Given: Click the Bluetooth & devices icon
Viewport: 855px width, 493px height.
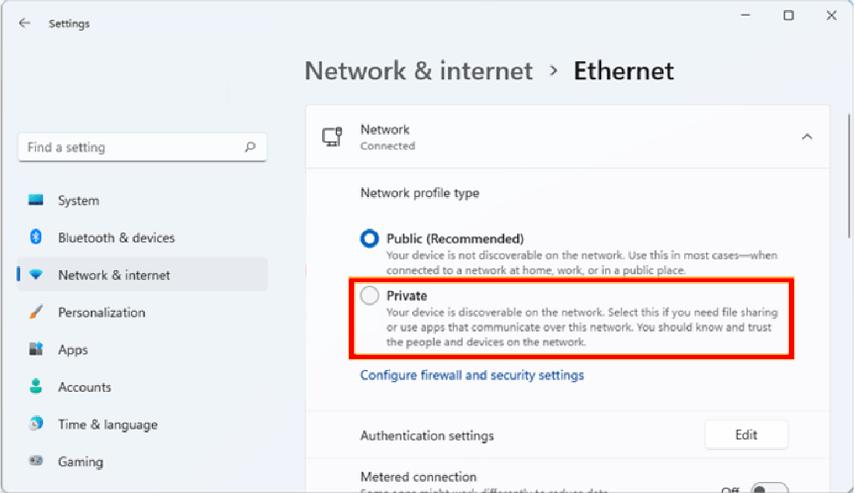Looking at the screenshot, I should click(36, 237).
